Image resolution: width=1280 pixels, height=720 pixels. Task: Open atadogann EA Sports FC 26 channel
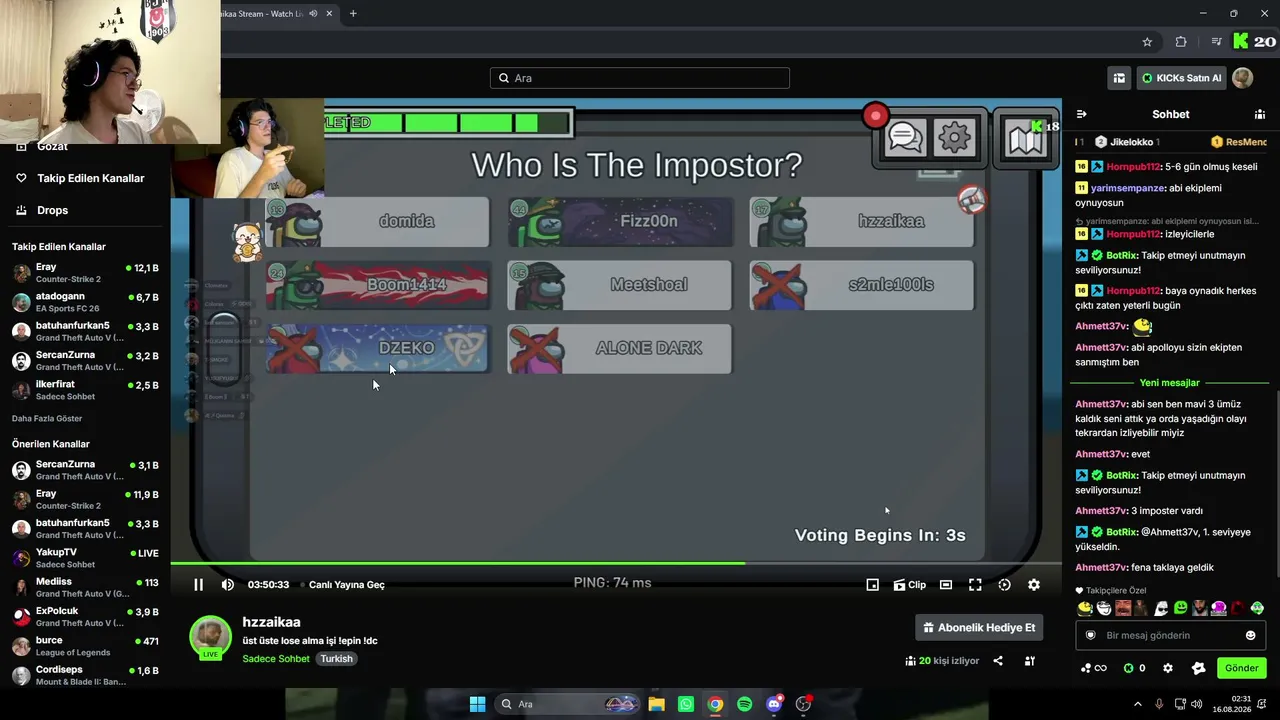point(85,303)
